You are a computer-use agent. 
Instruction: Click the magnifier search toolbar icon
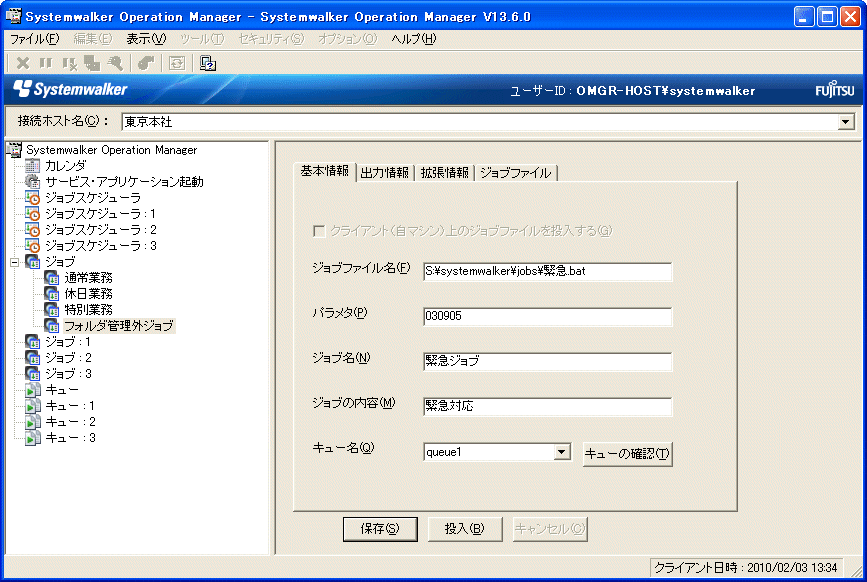[x=115, y=64]
